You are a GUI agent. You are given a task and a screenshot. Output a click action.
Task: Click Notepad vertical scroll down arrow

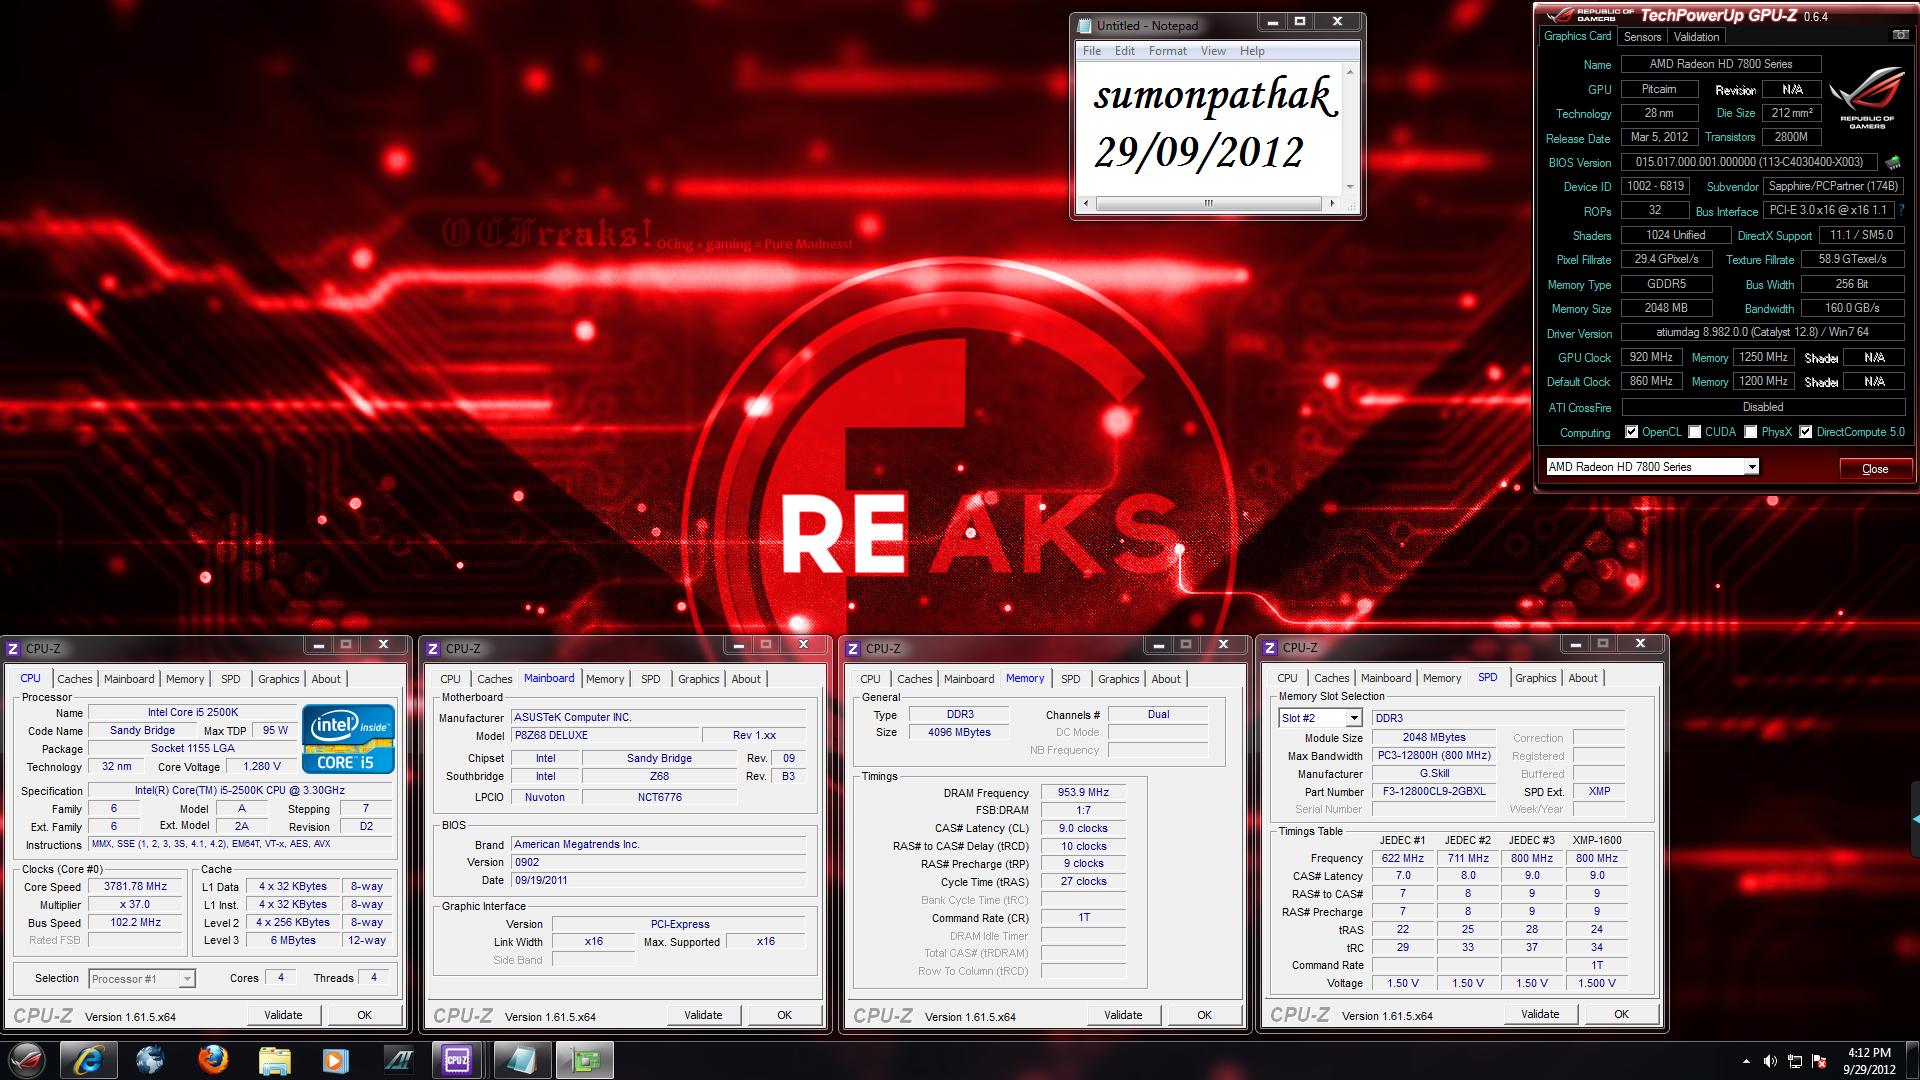[x=1350, y=187]
